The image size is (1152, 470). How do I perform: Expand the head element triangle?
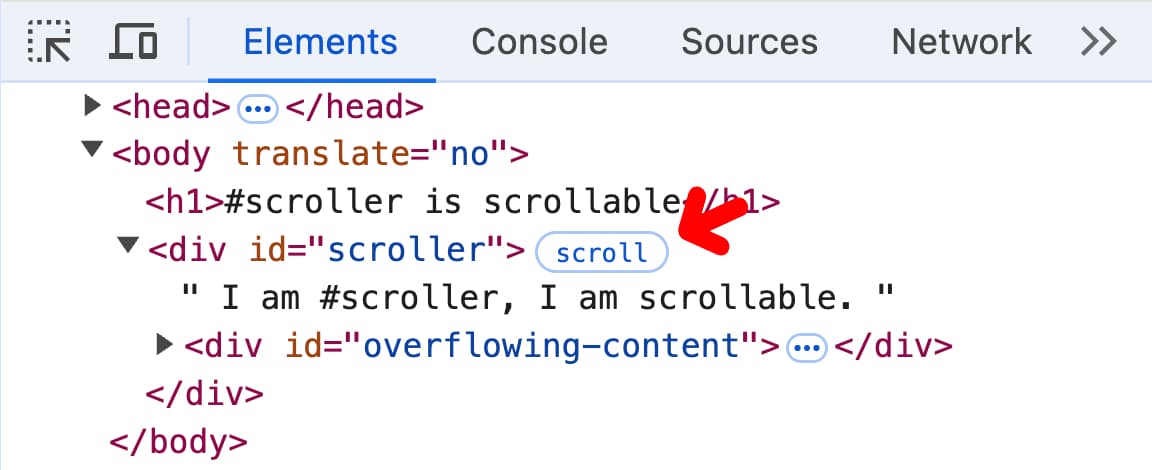point(93,105)
